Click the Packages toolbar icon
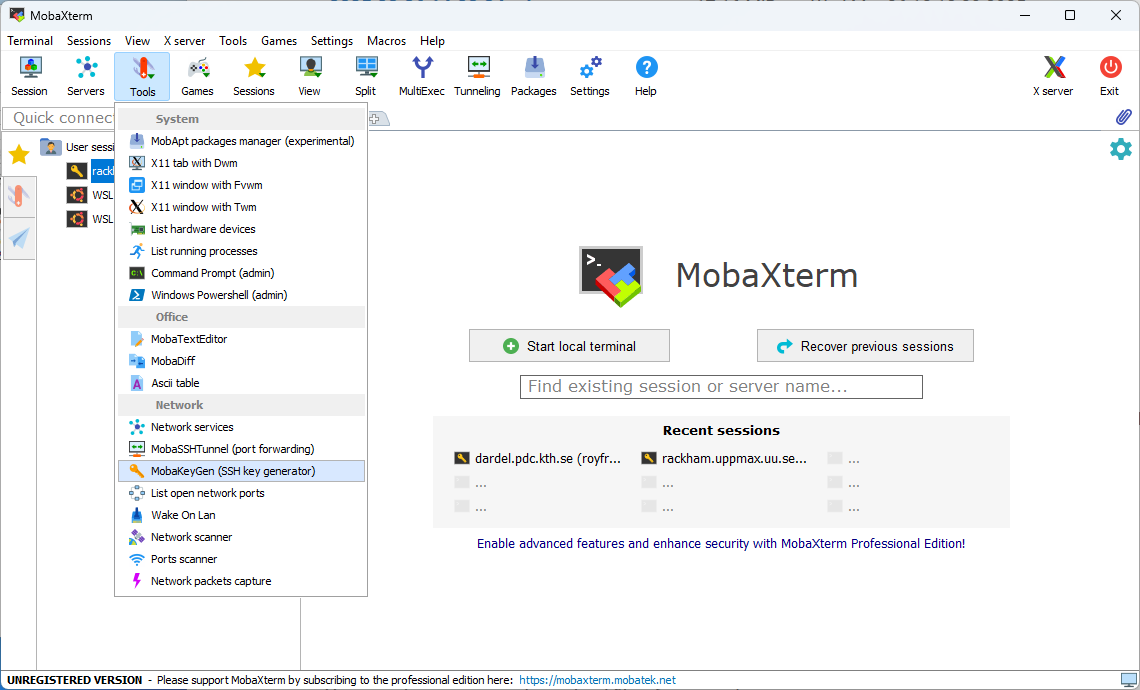 534,76
